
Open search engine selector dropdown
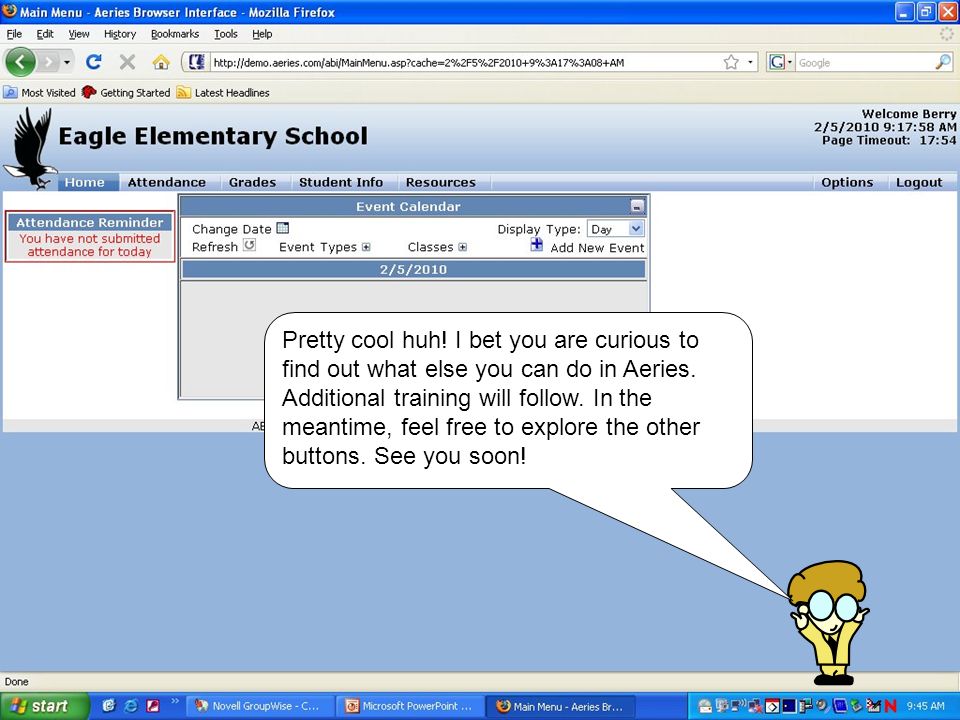tap(781, 62)
